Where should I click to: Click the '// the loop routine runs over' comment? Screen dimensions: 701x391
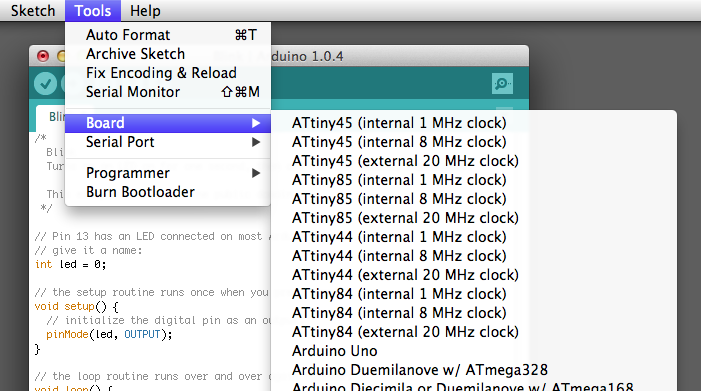(x=153, y=377)
